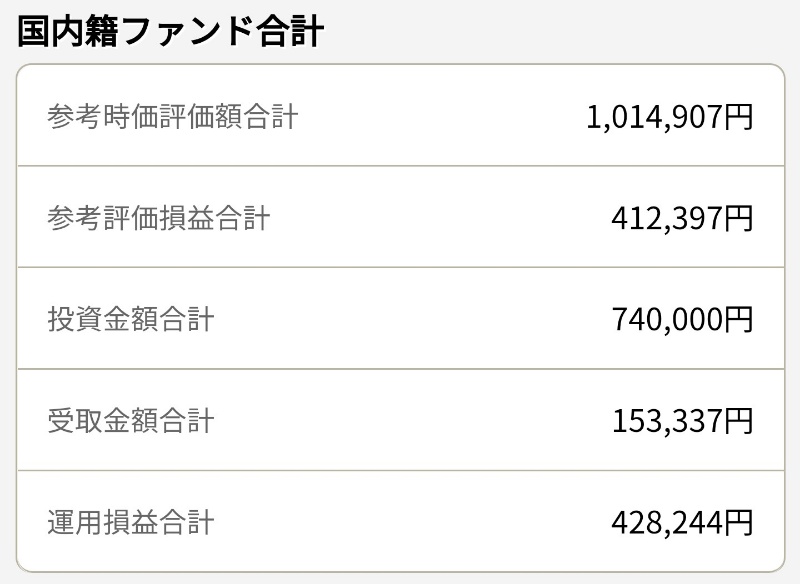Screen dimensions: 800x584
Task: Click the 153,337円 amount
Action: tap(683, 421)
